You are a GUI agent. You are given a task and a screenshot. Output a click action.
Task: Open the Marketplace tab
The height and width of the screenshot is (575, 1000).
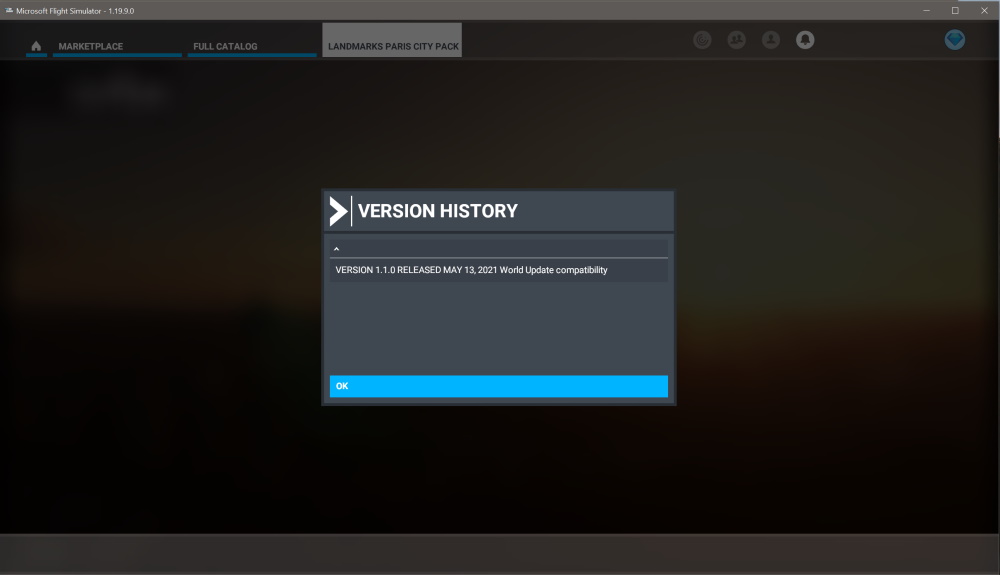coord(117,46)
